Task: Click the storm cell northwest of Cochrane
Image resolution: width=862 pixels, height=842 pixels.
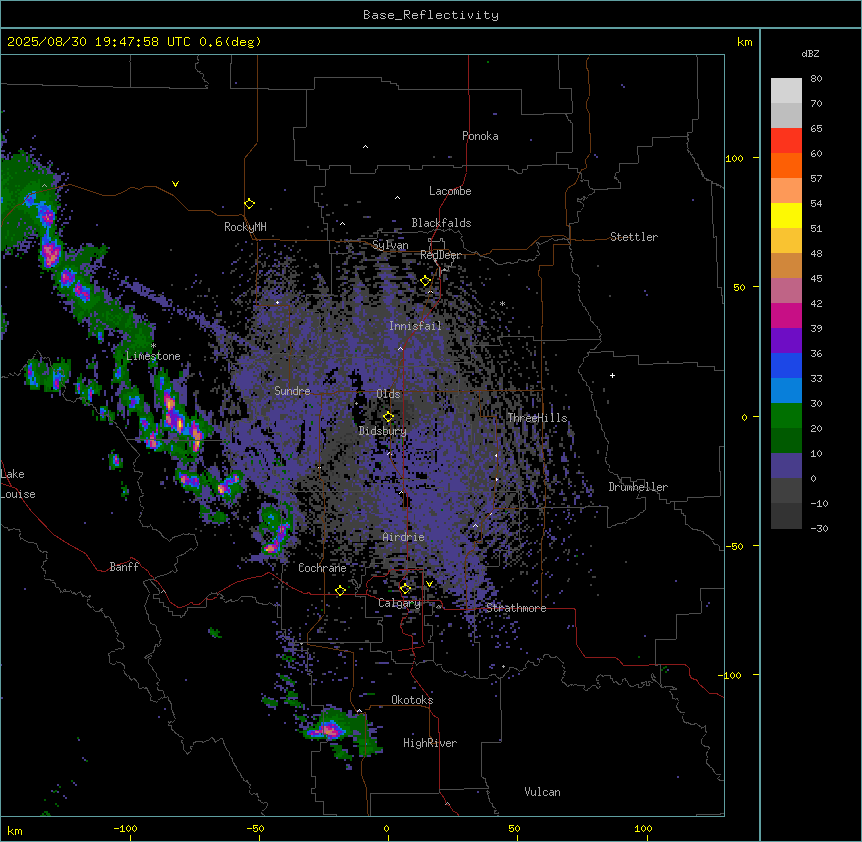Action: [275, 532]
